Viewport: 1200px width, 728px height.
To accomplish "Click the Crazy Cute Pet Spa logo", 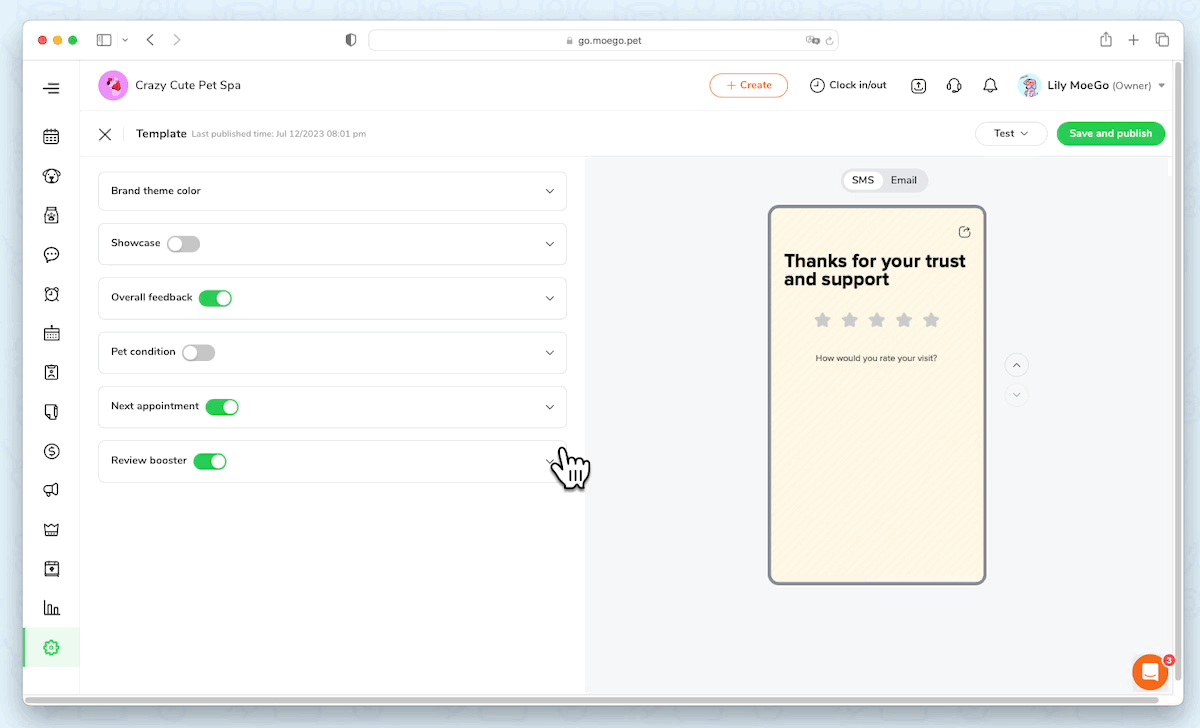I will pos(113,86).
